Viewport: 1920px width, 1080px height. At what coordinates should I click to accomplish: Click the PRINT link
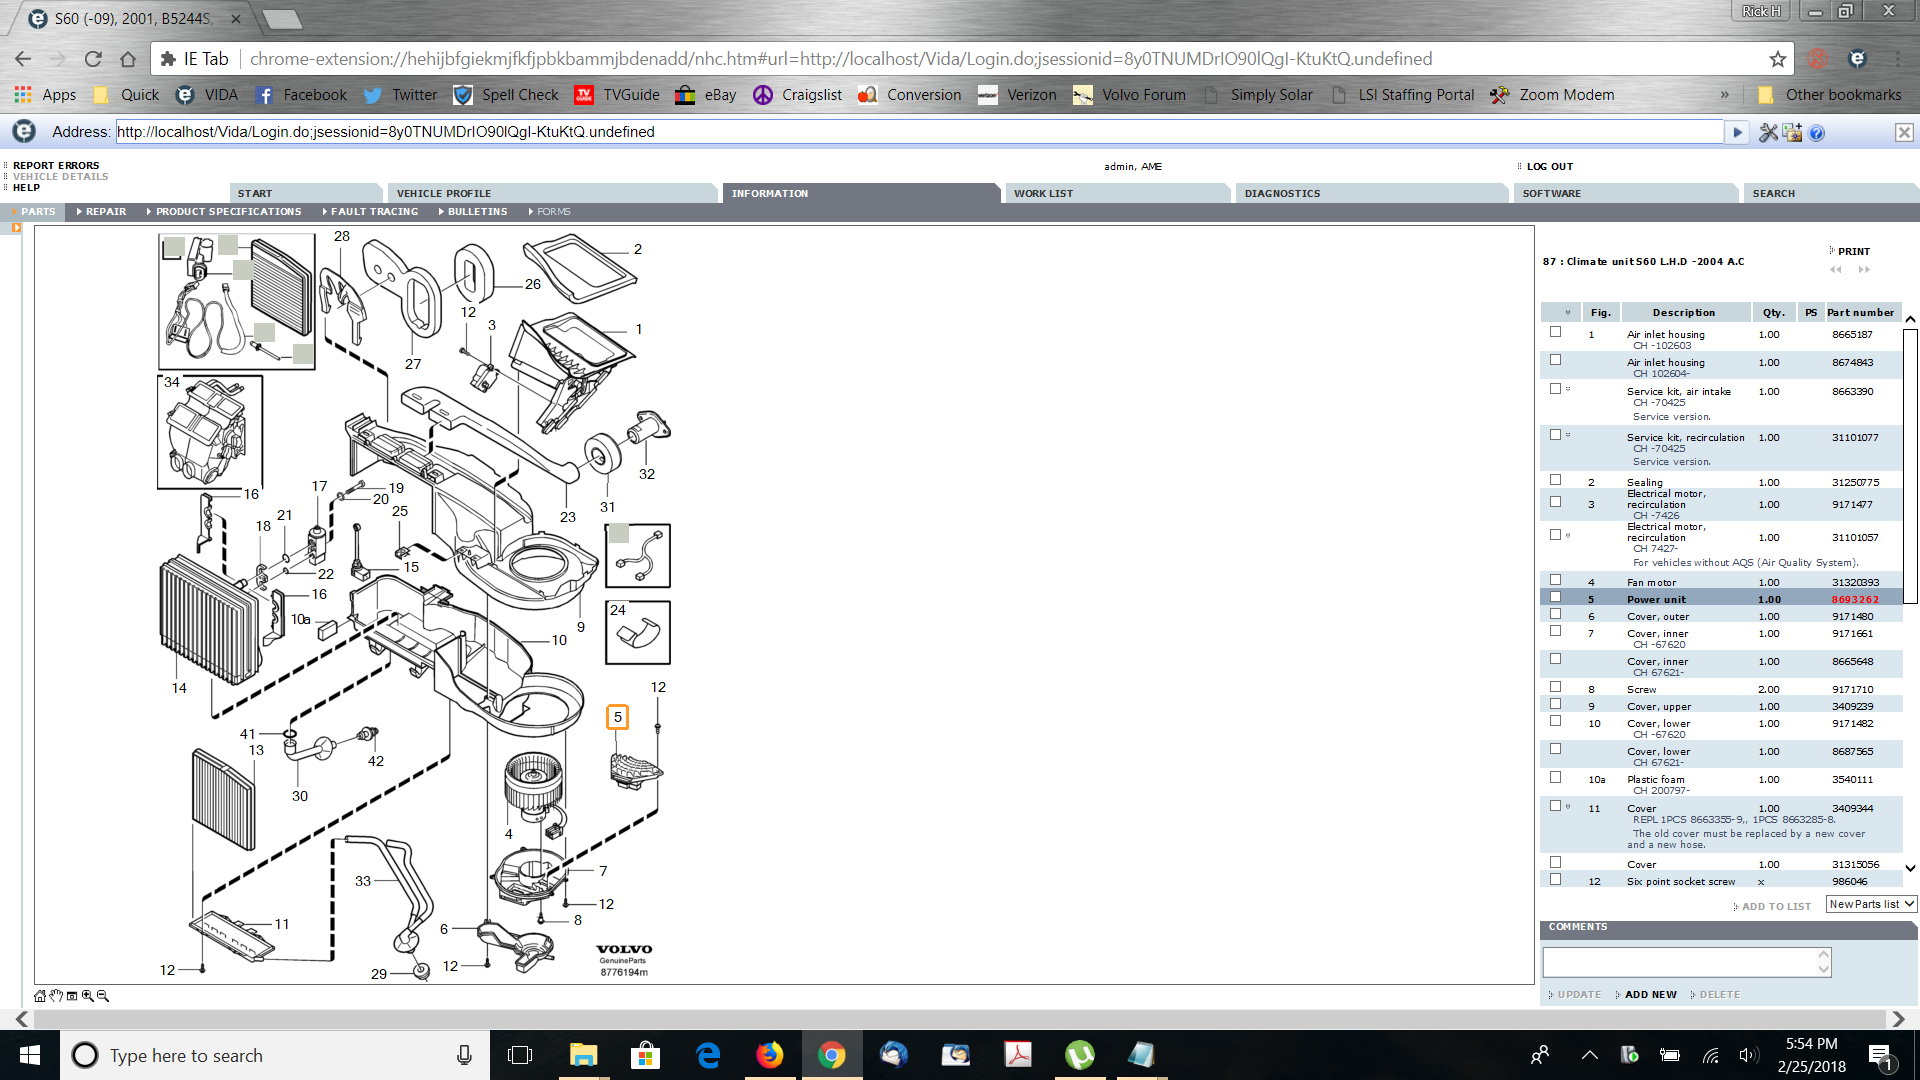1853,252
